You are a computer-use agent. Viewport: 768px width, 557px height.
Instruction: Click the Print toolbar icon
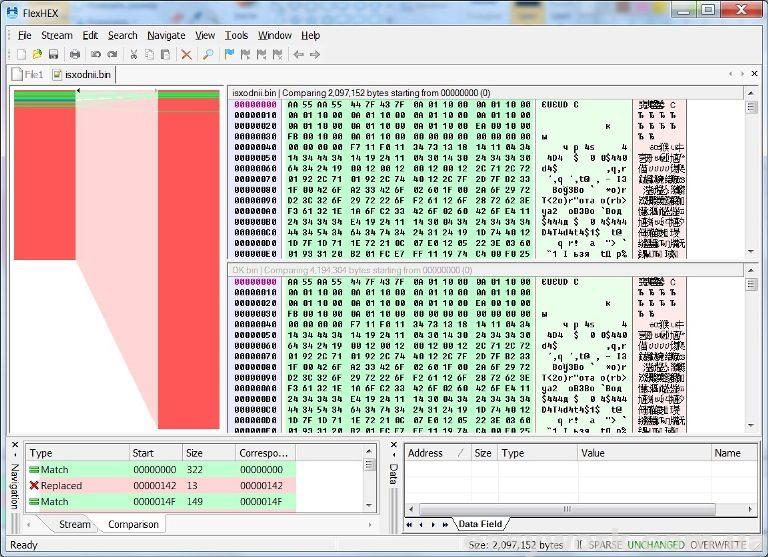[x=74, y=54]
